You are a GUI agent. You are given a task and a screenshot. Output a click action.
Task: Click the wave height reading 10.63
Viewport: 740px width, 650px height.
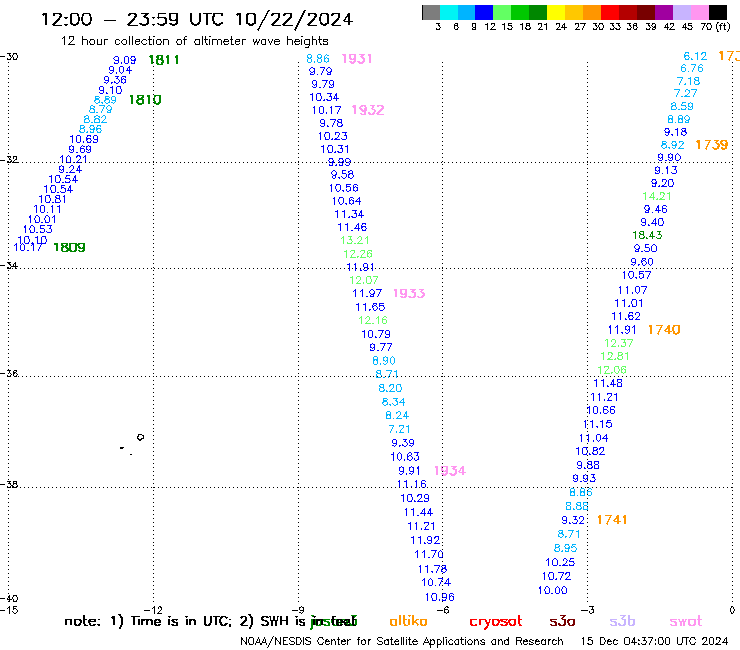pyautogui.click(x=405, y=457)
